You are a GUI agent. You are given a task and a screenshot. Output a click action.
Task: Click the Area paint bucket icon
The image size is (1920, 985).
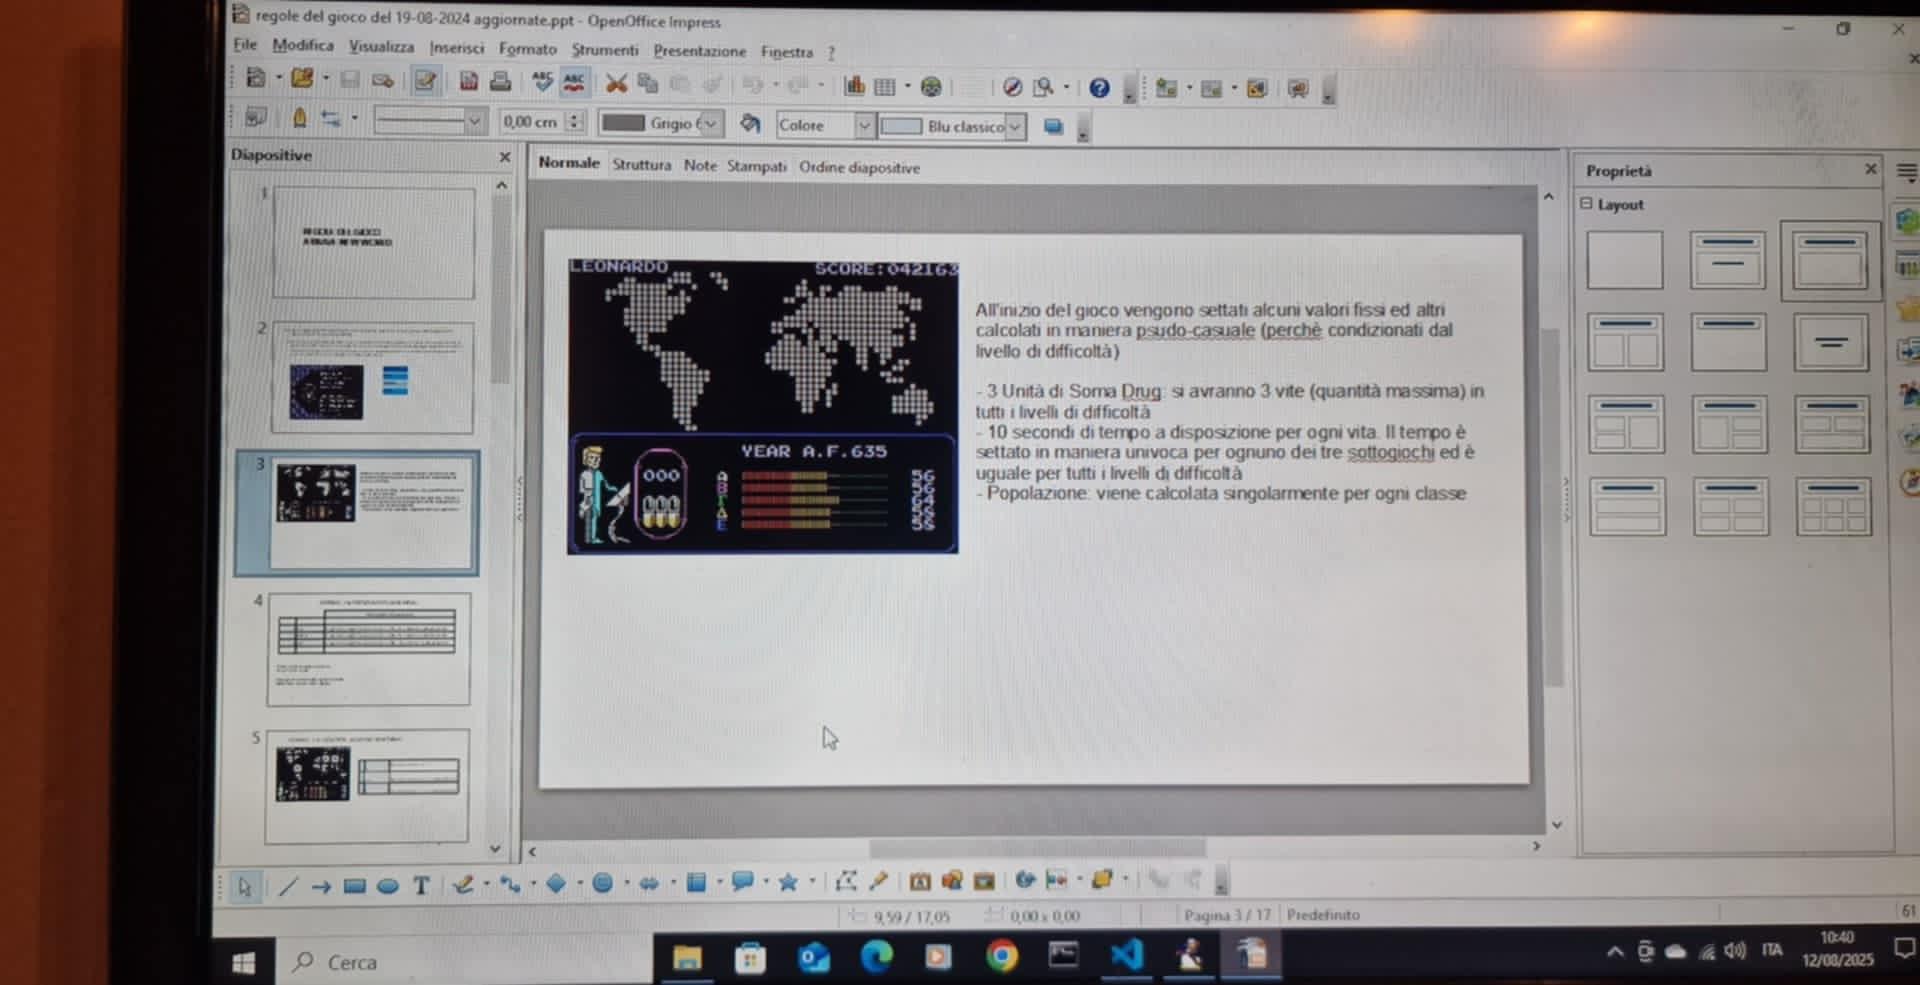click(750, 123)
